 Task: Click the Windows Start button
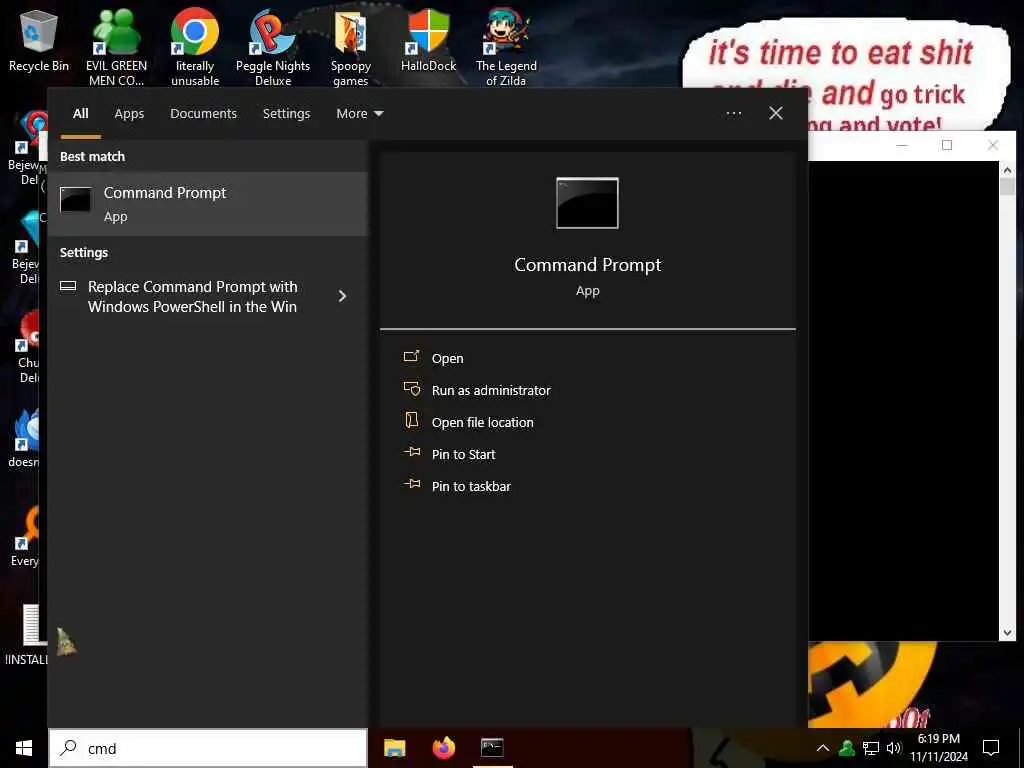pos(24,748)
